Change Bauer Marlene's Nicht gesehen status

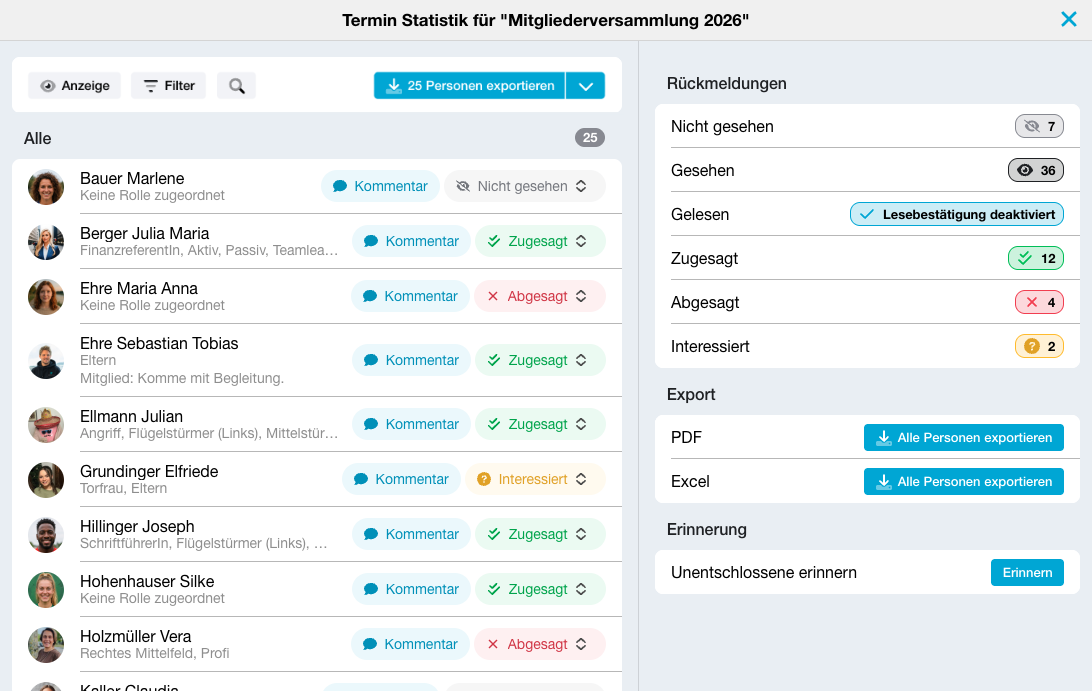[x=524, y=186]
